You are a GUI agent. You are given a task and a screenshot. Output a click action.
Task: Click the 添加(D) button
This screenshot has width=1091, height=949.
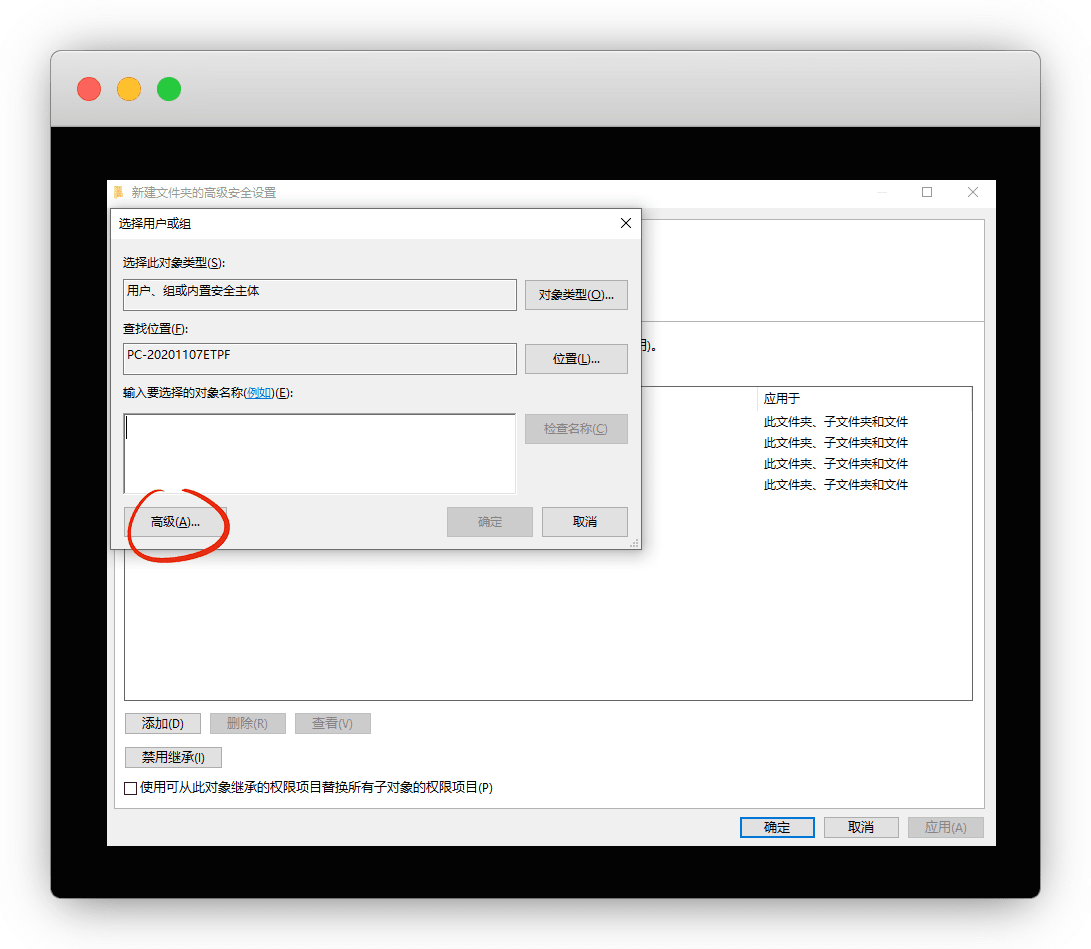point(162,723)
